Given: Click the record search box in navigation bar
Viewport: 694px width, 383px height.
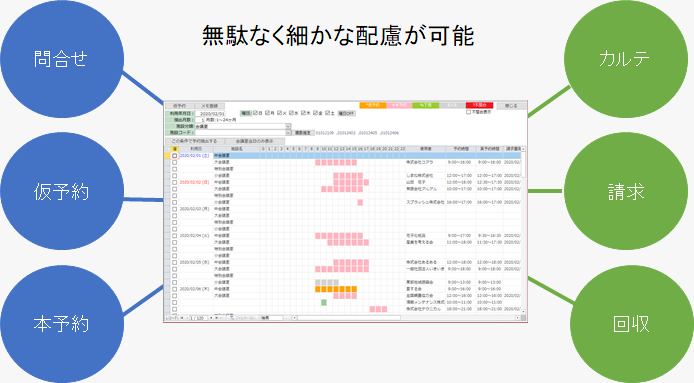Looking at the screenshot, I should click(x=271, y=318).
